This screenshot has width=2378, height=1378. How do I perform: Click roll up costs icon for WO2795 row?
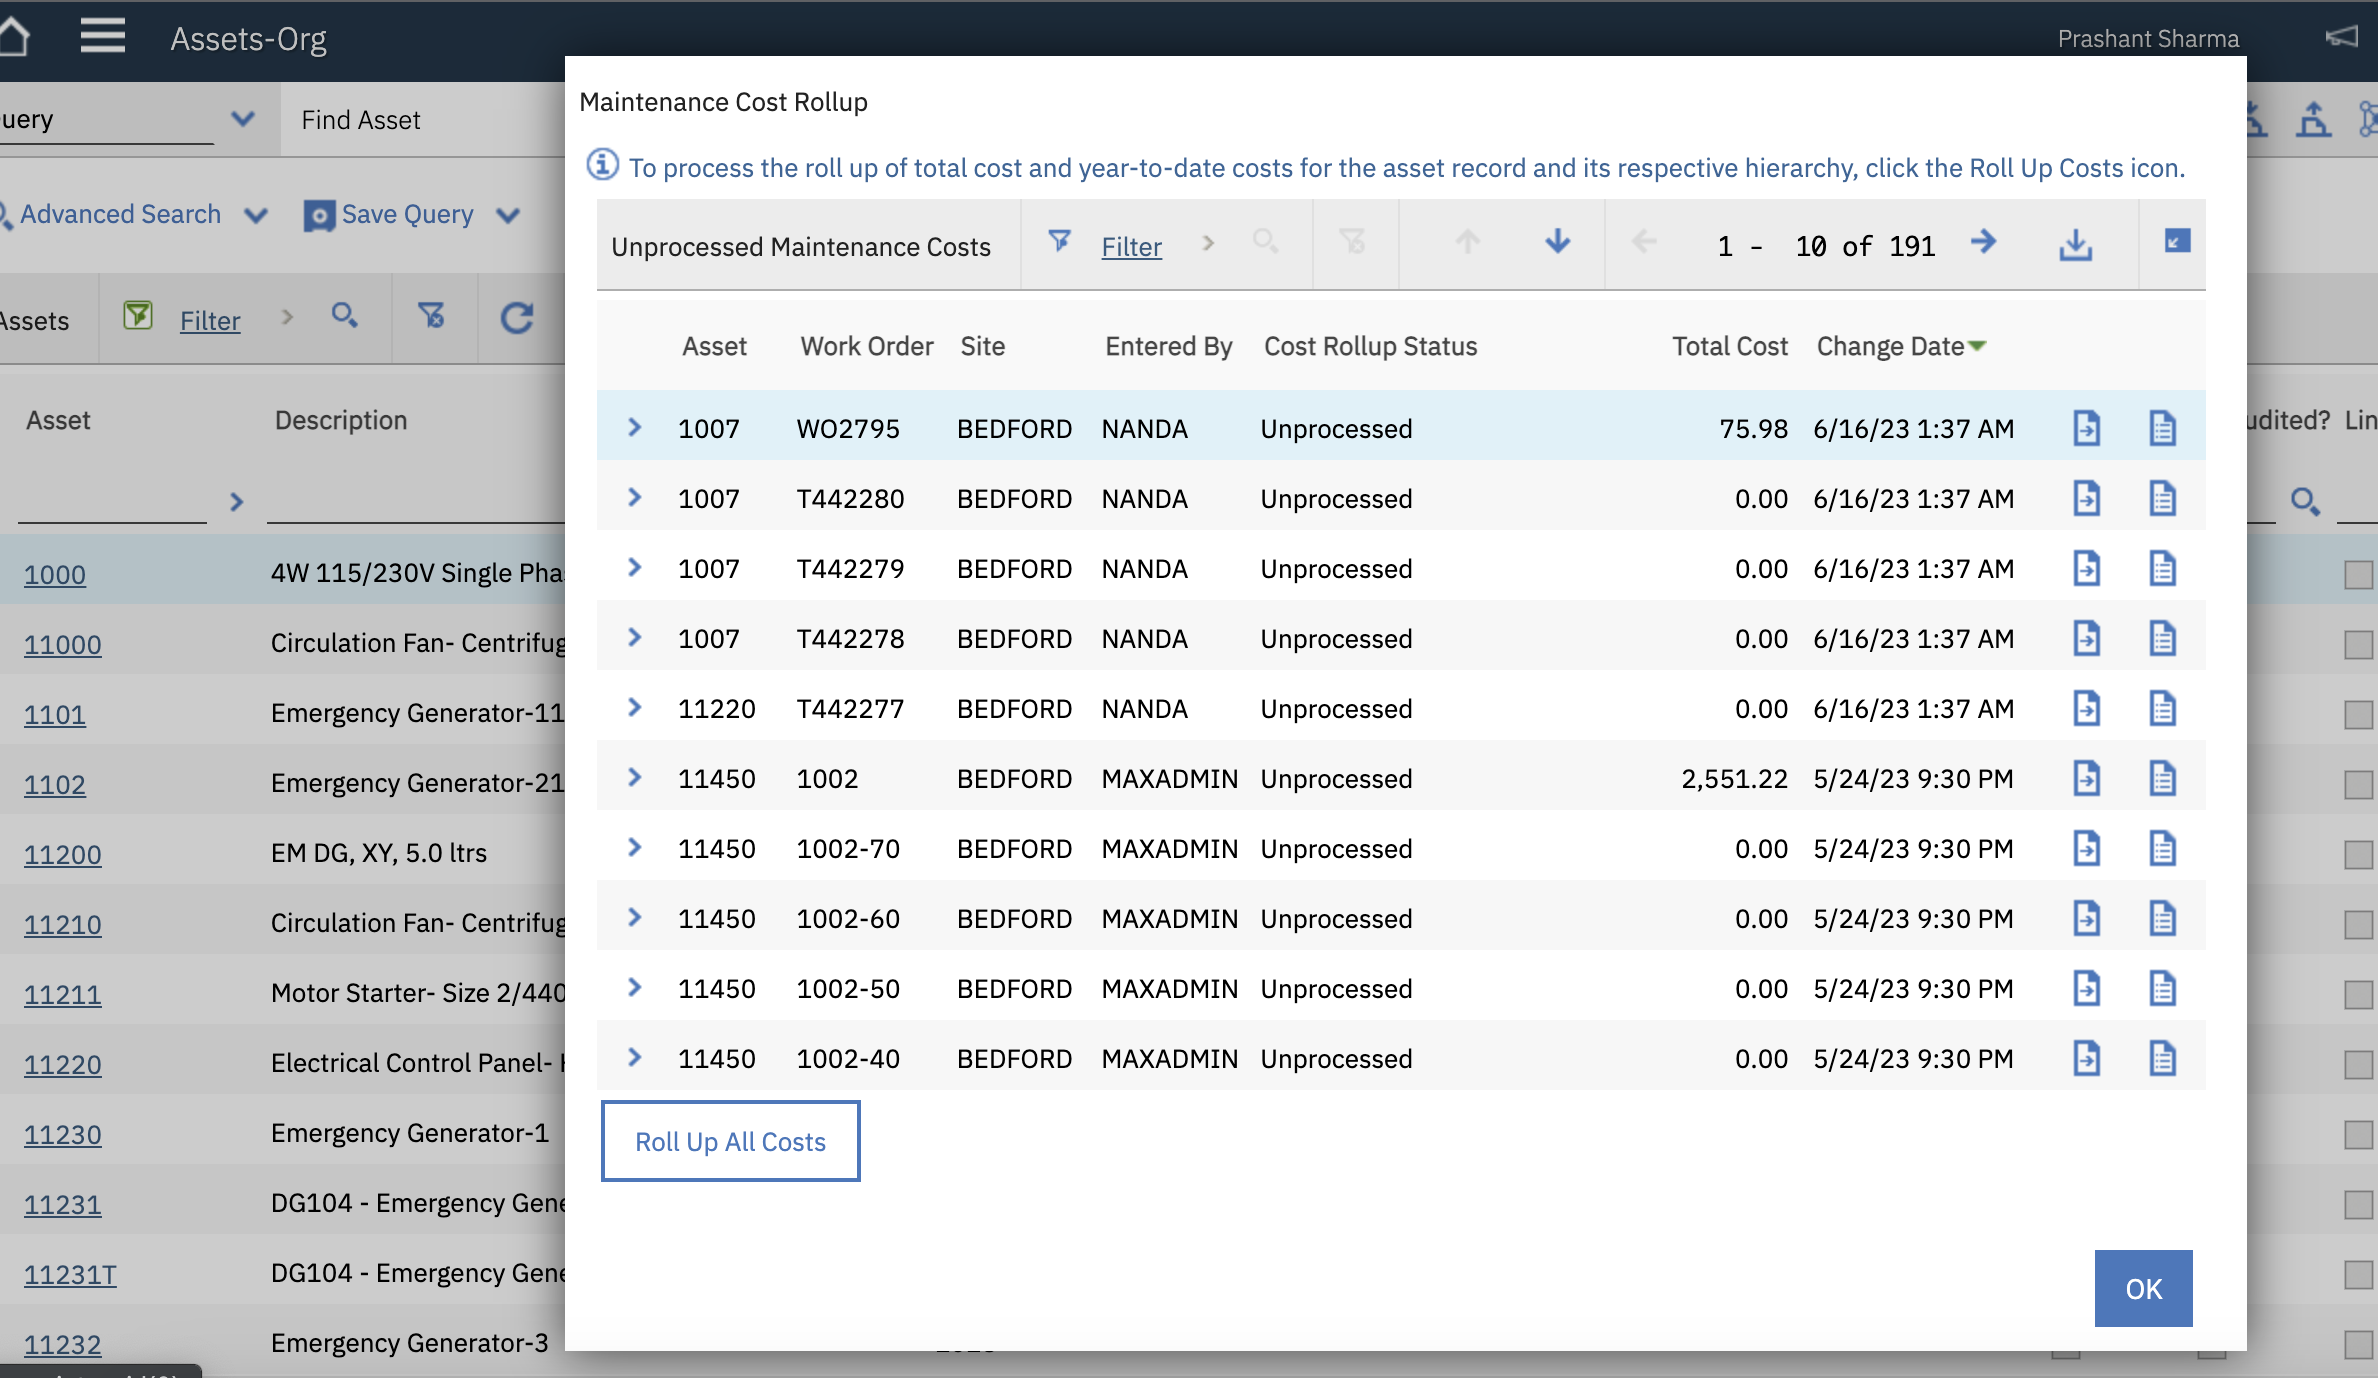click(2086, 428)
